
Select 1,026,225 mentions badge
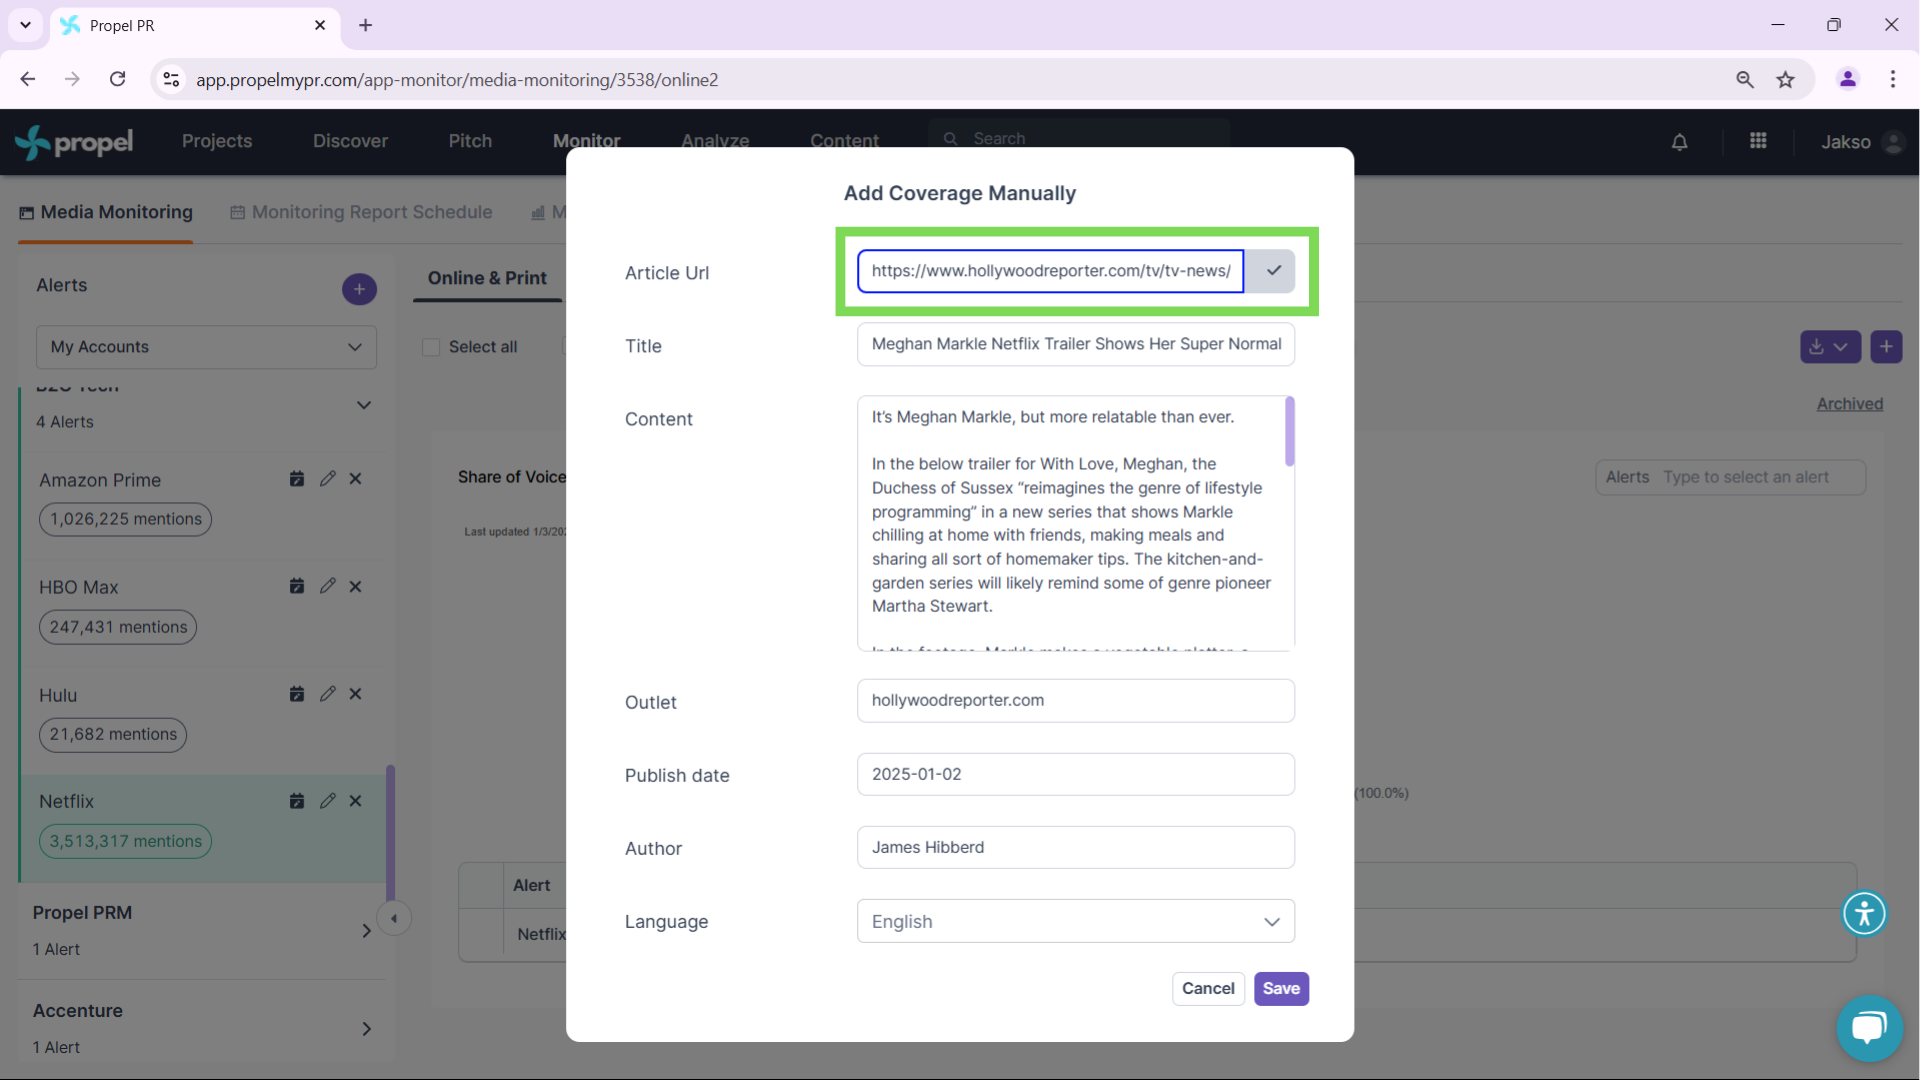coord(126,519)
